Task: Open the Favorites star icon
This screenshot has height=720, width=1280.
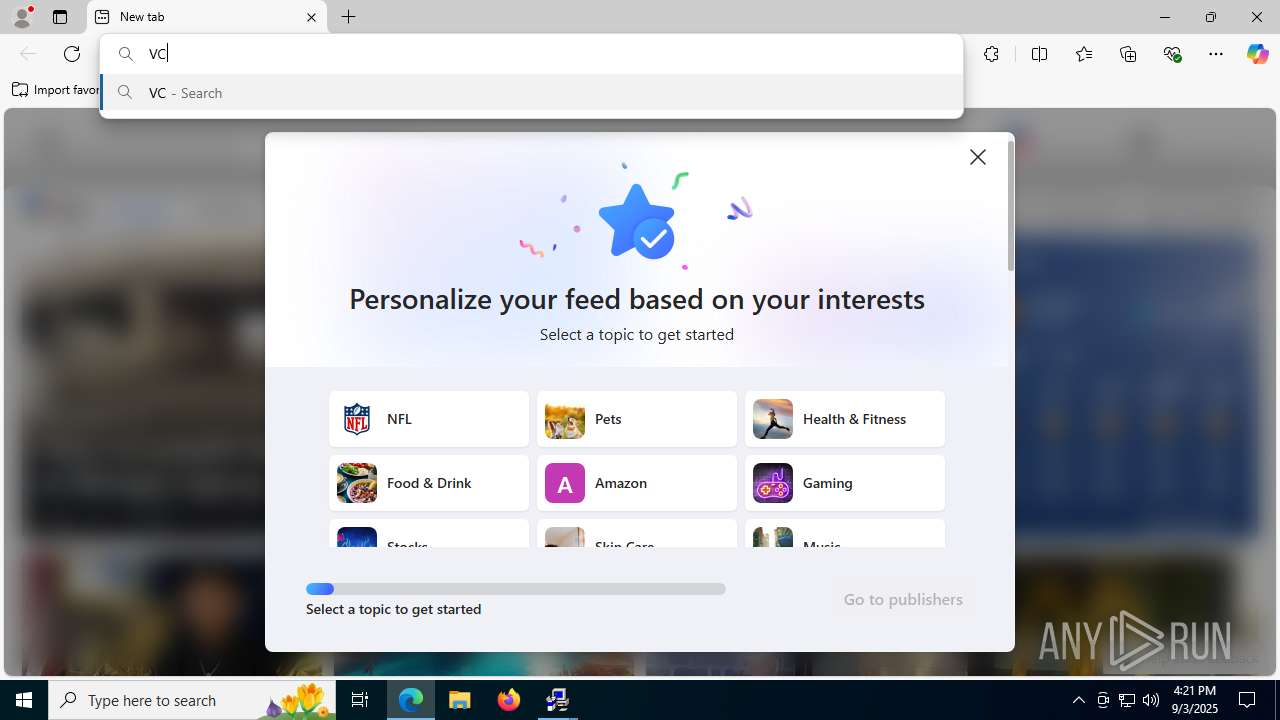Action: 1084,54
